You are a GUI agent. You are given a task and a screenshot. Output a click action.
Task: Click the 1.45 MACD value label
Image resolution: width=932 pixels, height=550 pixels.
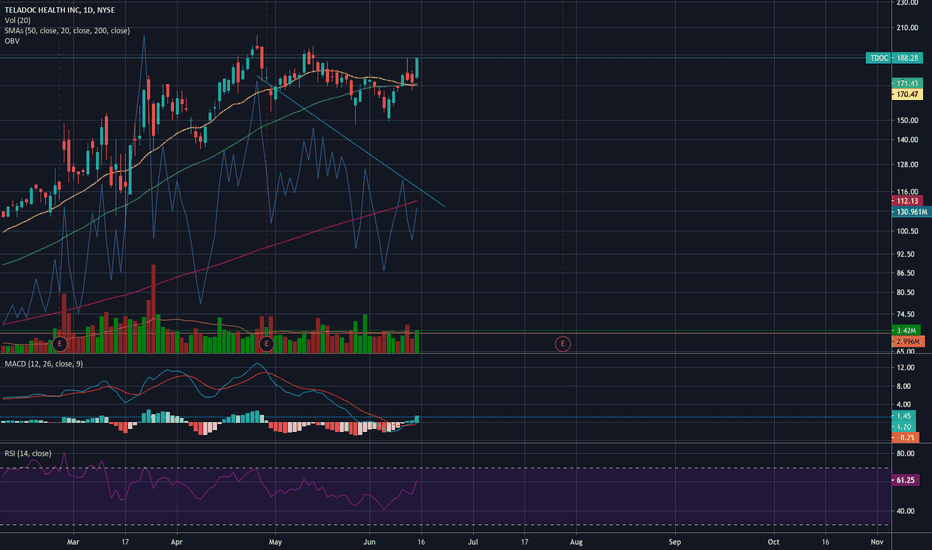(904, 416)
